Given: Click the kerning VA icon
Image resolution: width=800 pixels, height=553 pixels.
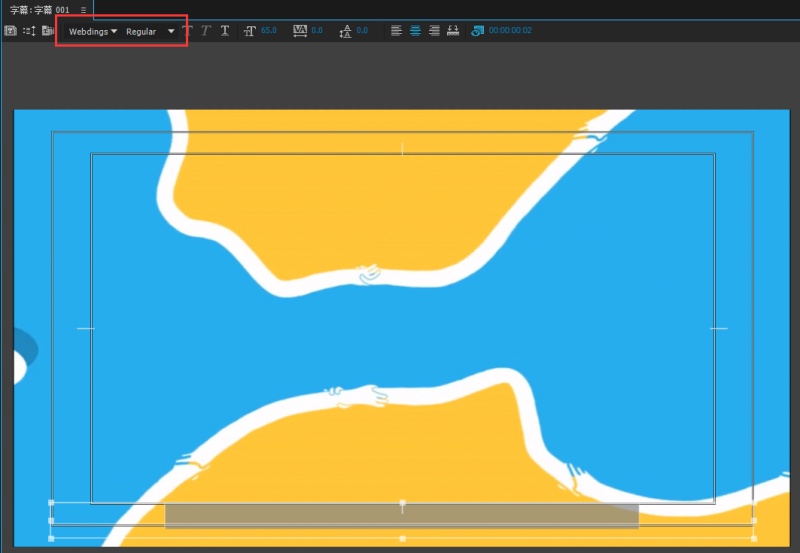Looking at the screenshot, I should coord(300,31).
